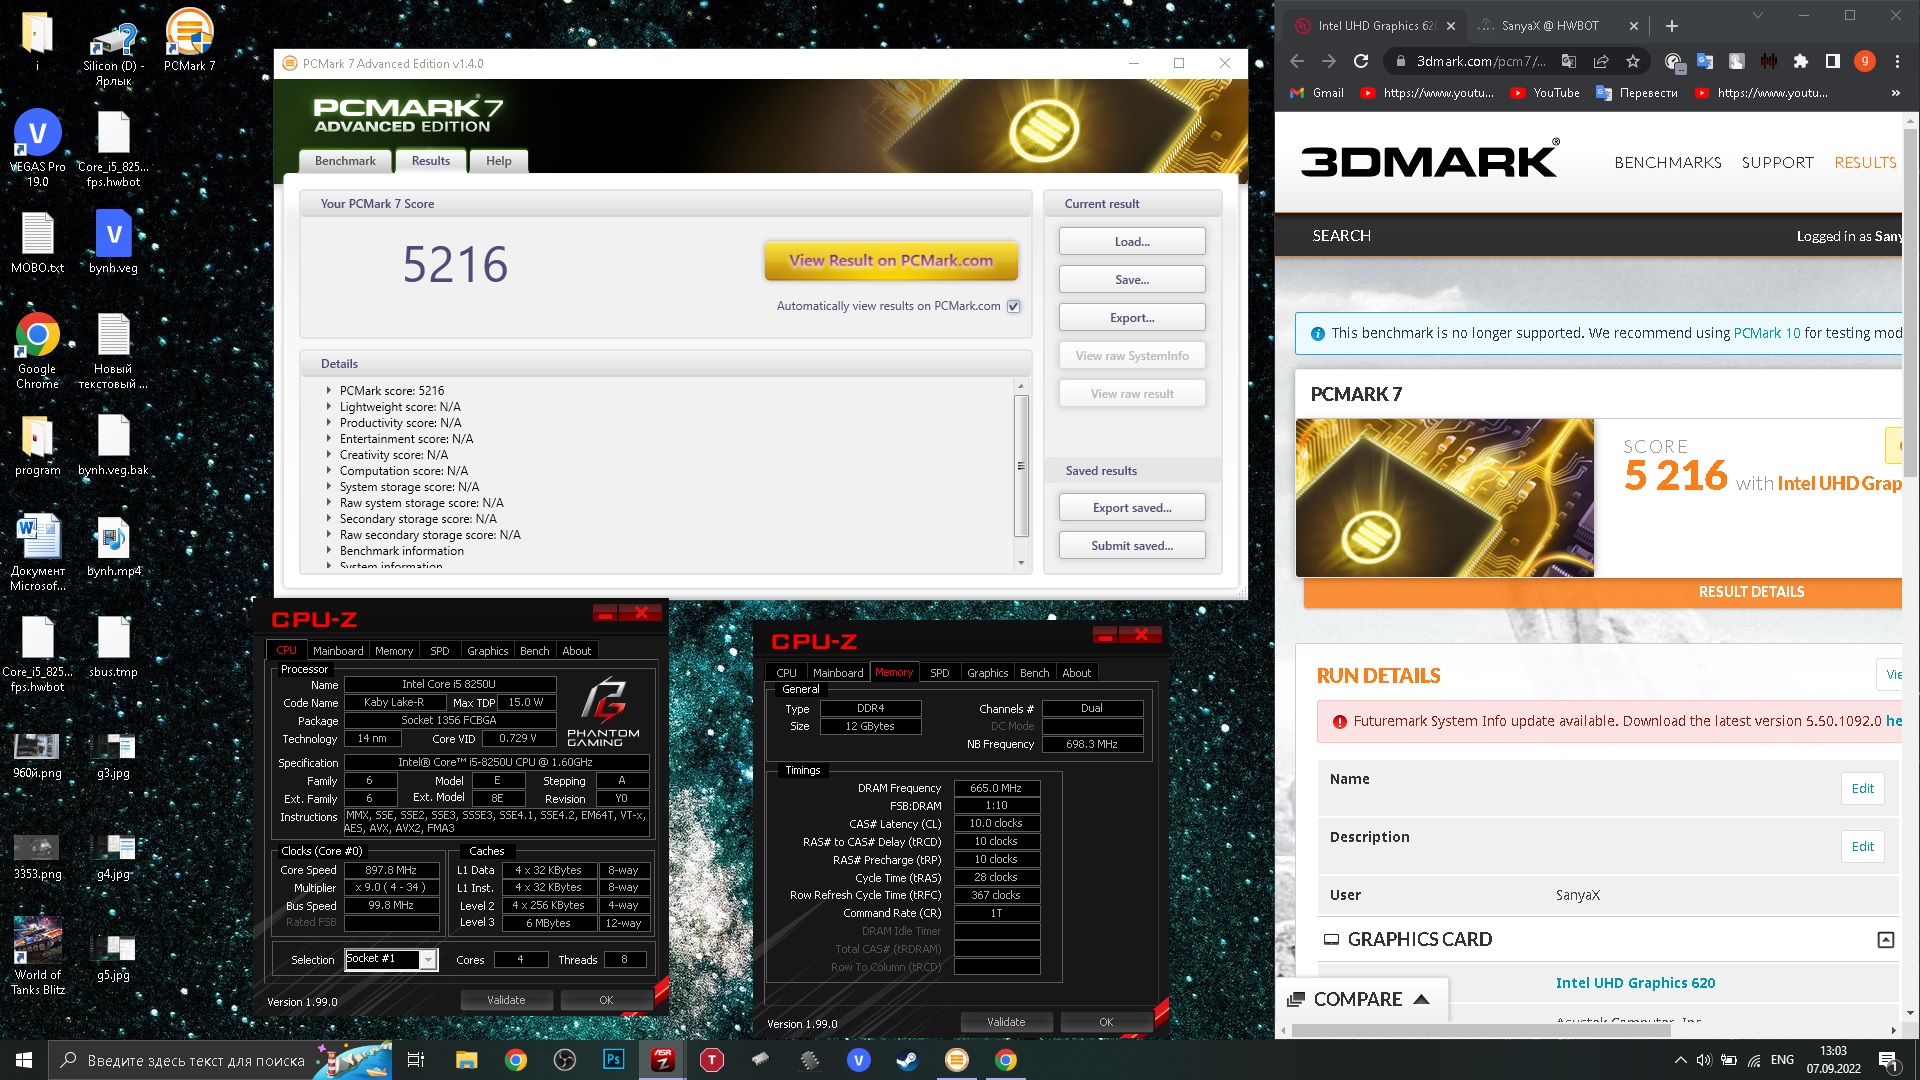The width and height of the screenshot is (1920, 1080).
Task: Open the Gmail bookmark
Action: (x=1317, y=93)
